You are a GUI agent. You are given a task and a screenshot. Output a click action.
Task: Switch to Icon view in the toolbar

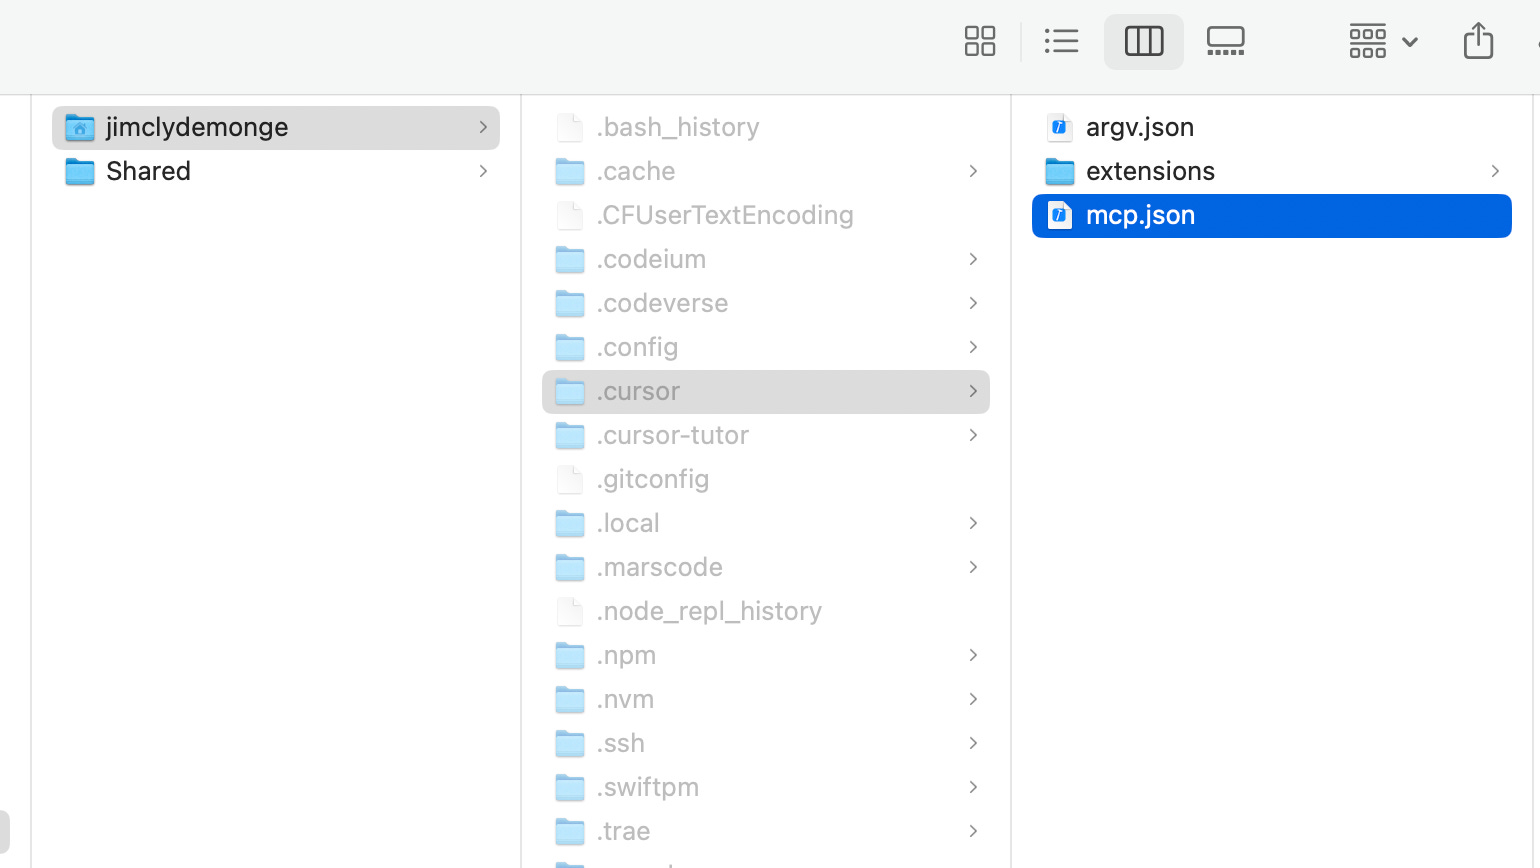(979, 41)
